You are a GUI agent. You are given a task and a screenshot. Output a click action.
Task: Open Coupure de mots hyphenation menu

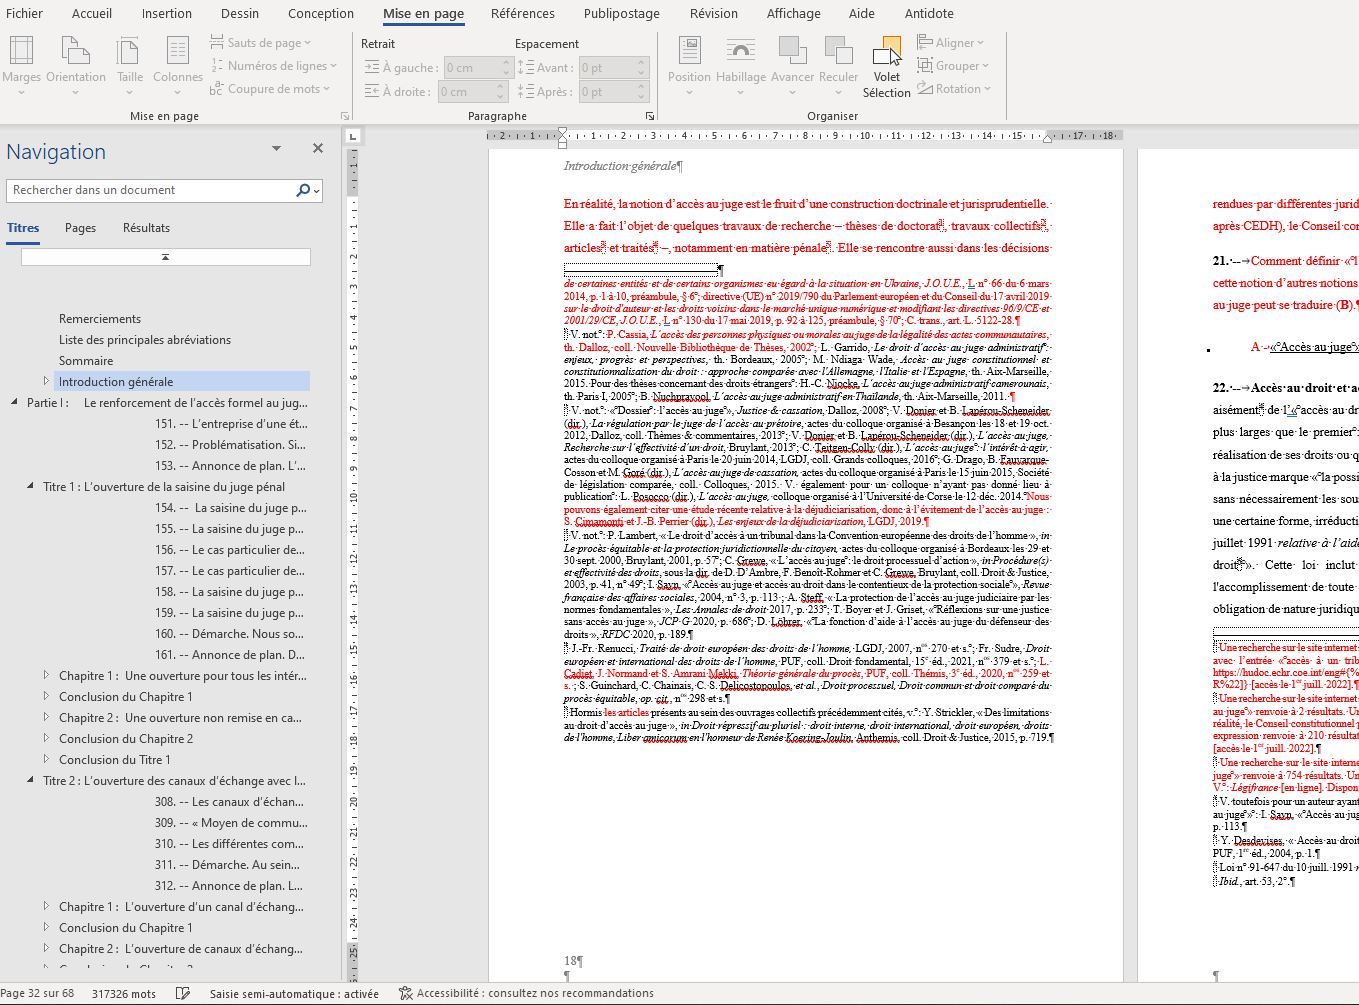pyautogui.click(x=269, y=89)
